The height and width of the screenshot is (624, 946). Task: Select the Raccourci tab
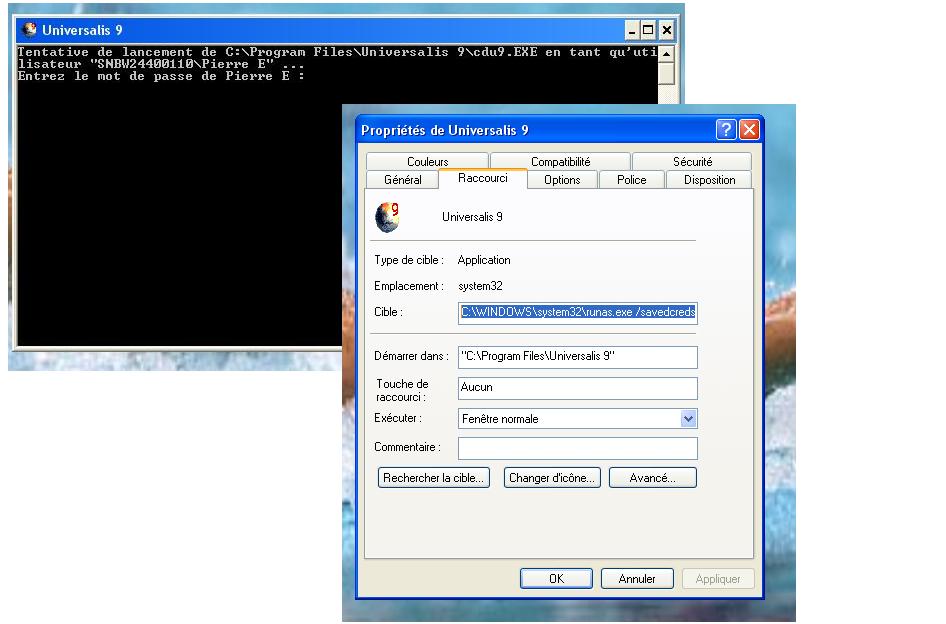(483, 178)
